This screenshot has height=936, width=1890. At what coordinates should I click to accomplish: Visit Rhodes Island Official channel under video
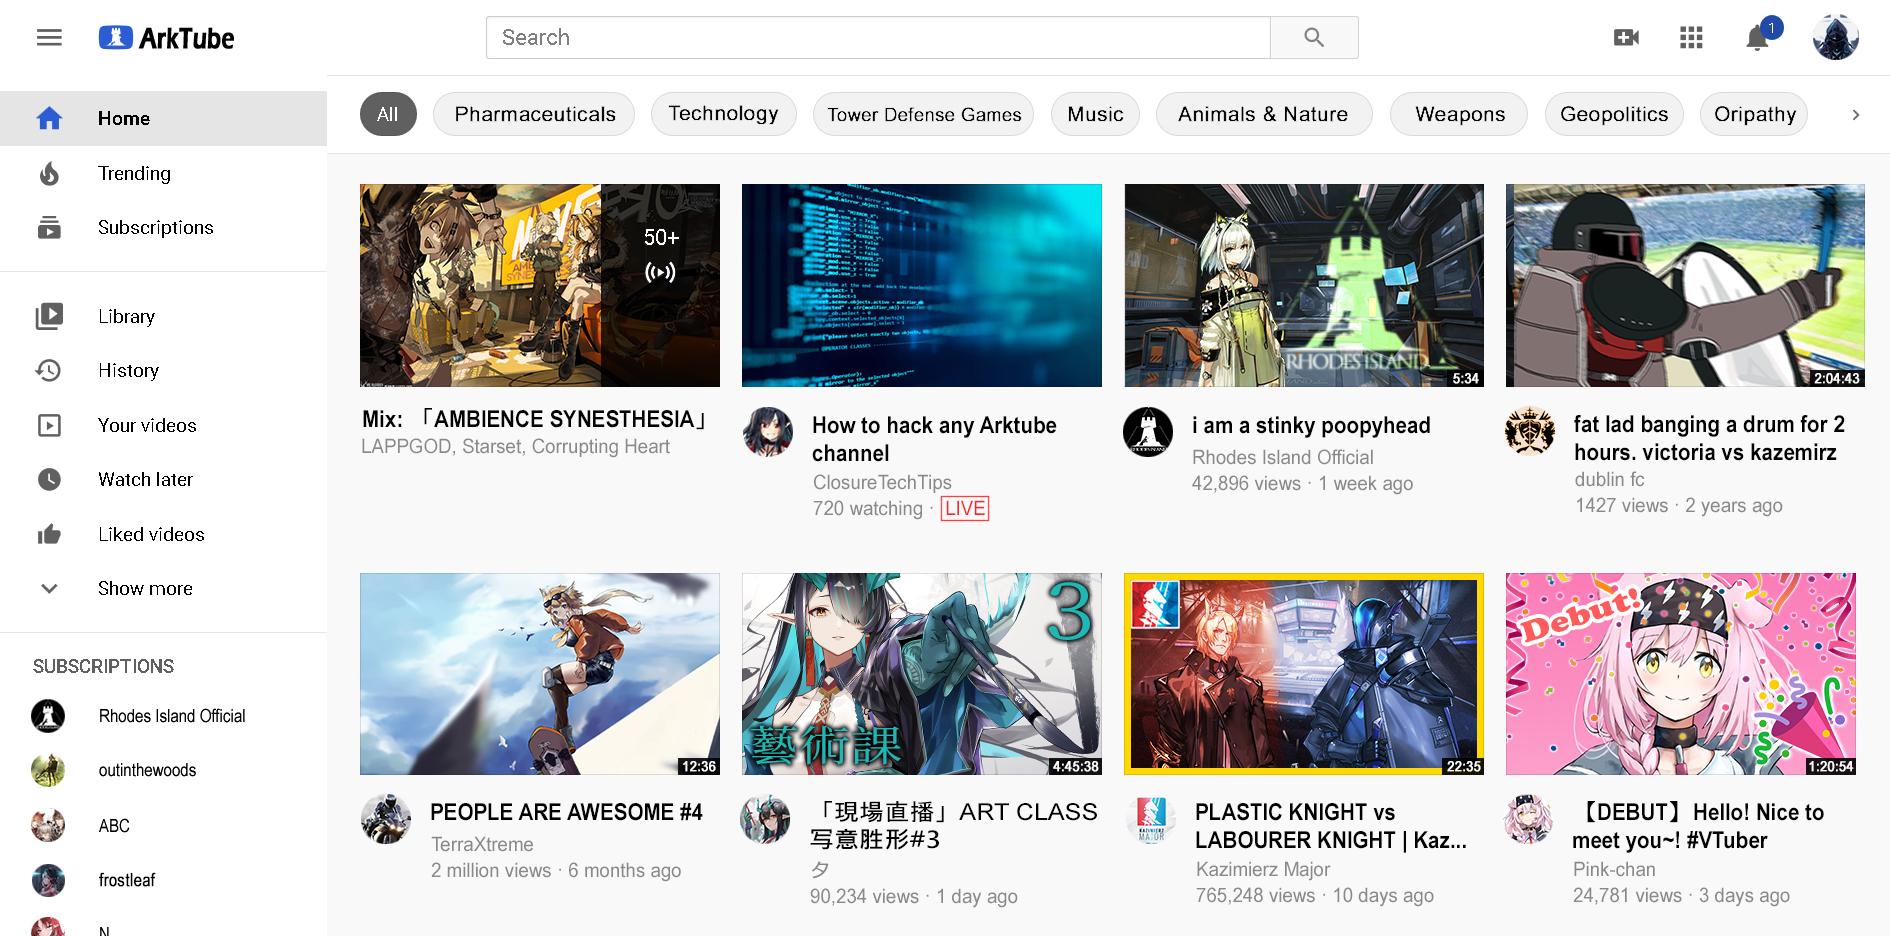[x=1283, y=457]
